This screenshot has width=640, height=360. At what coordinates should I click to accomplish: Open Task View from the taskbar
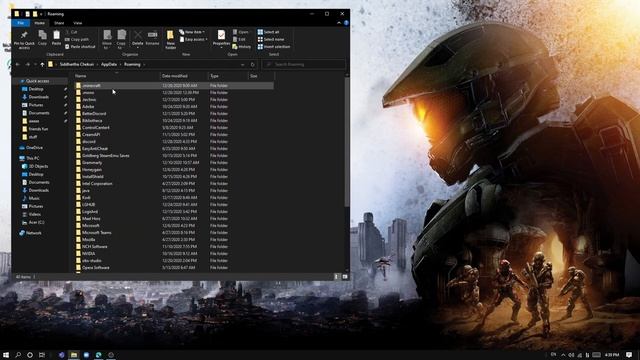click(x=42, y=355)
